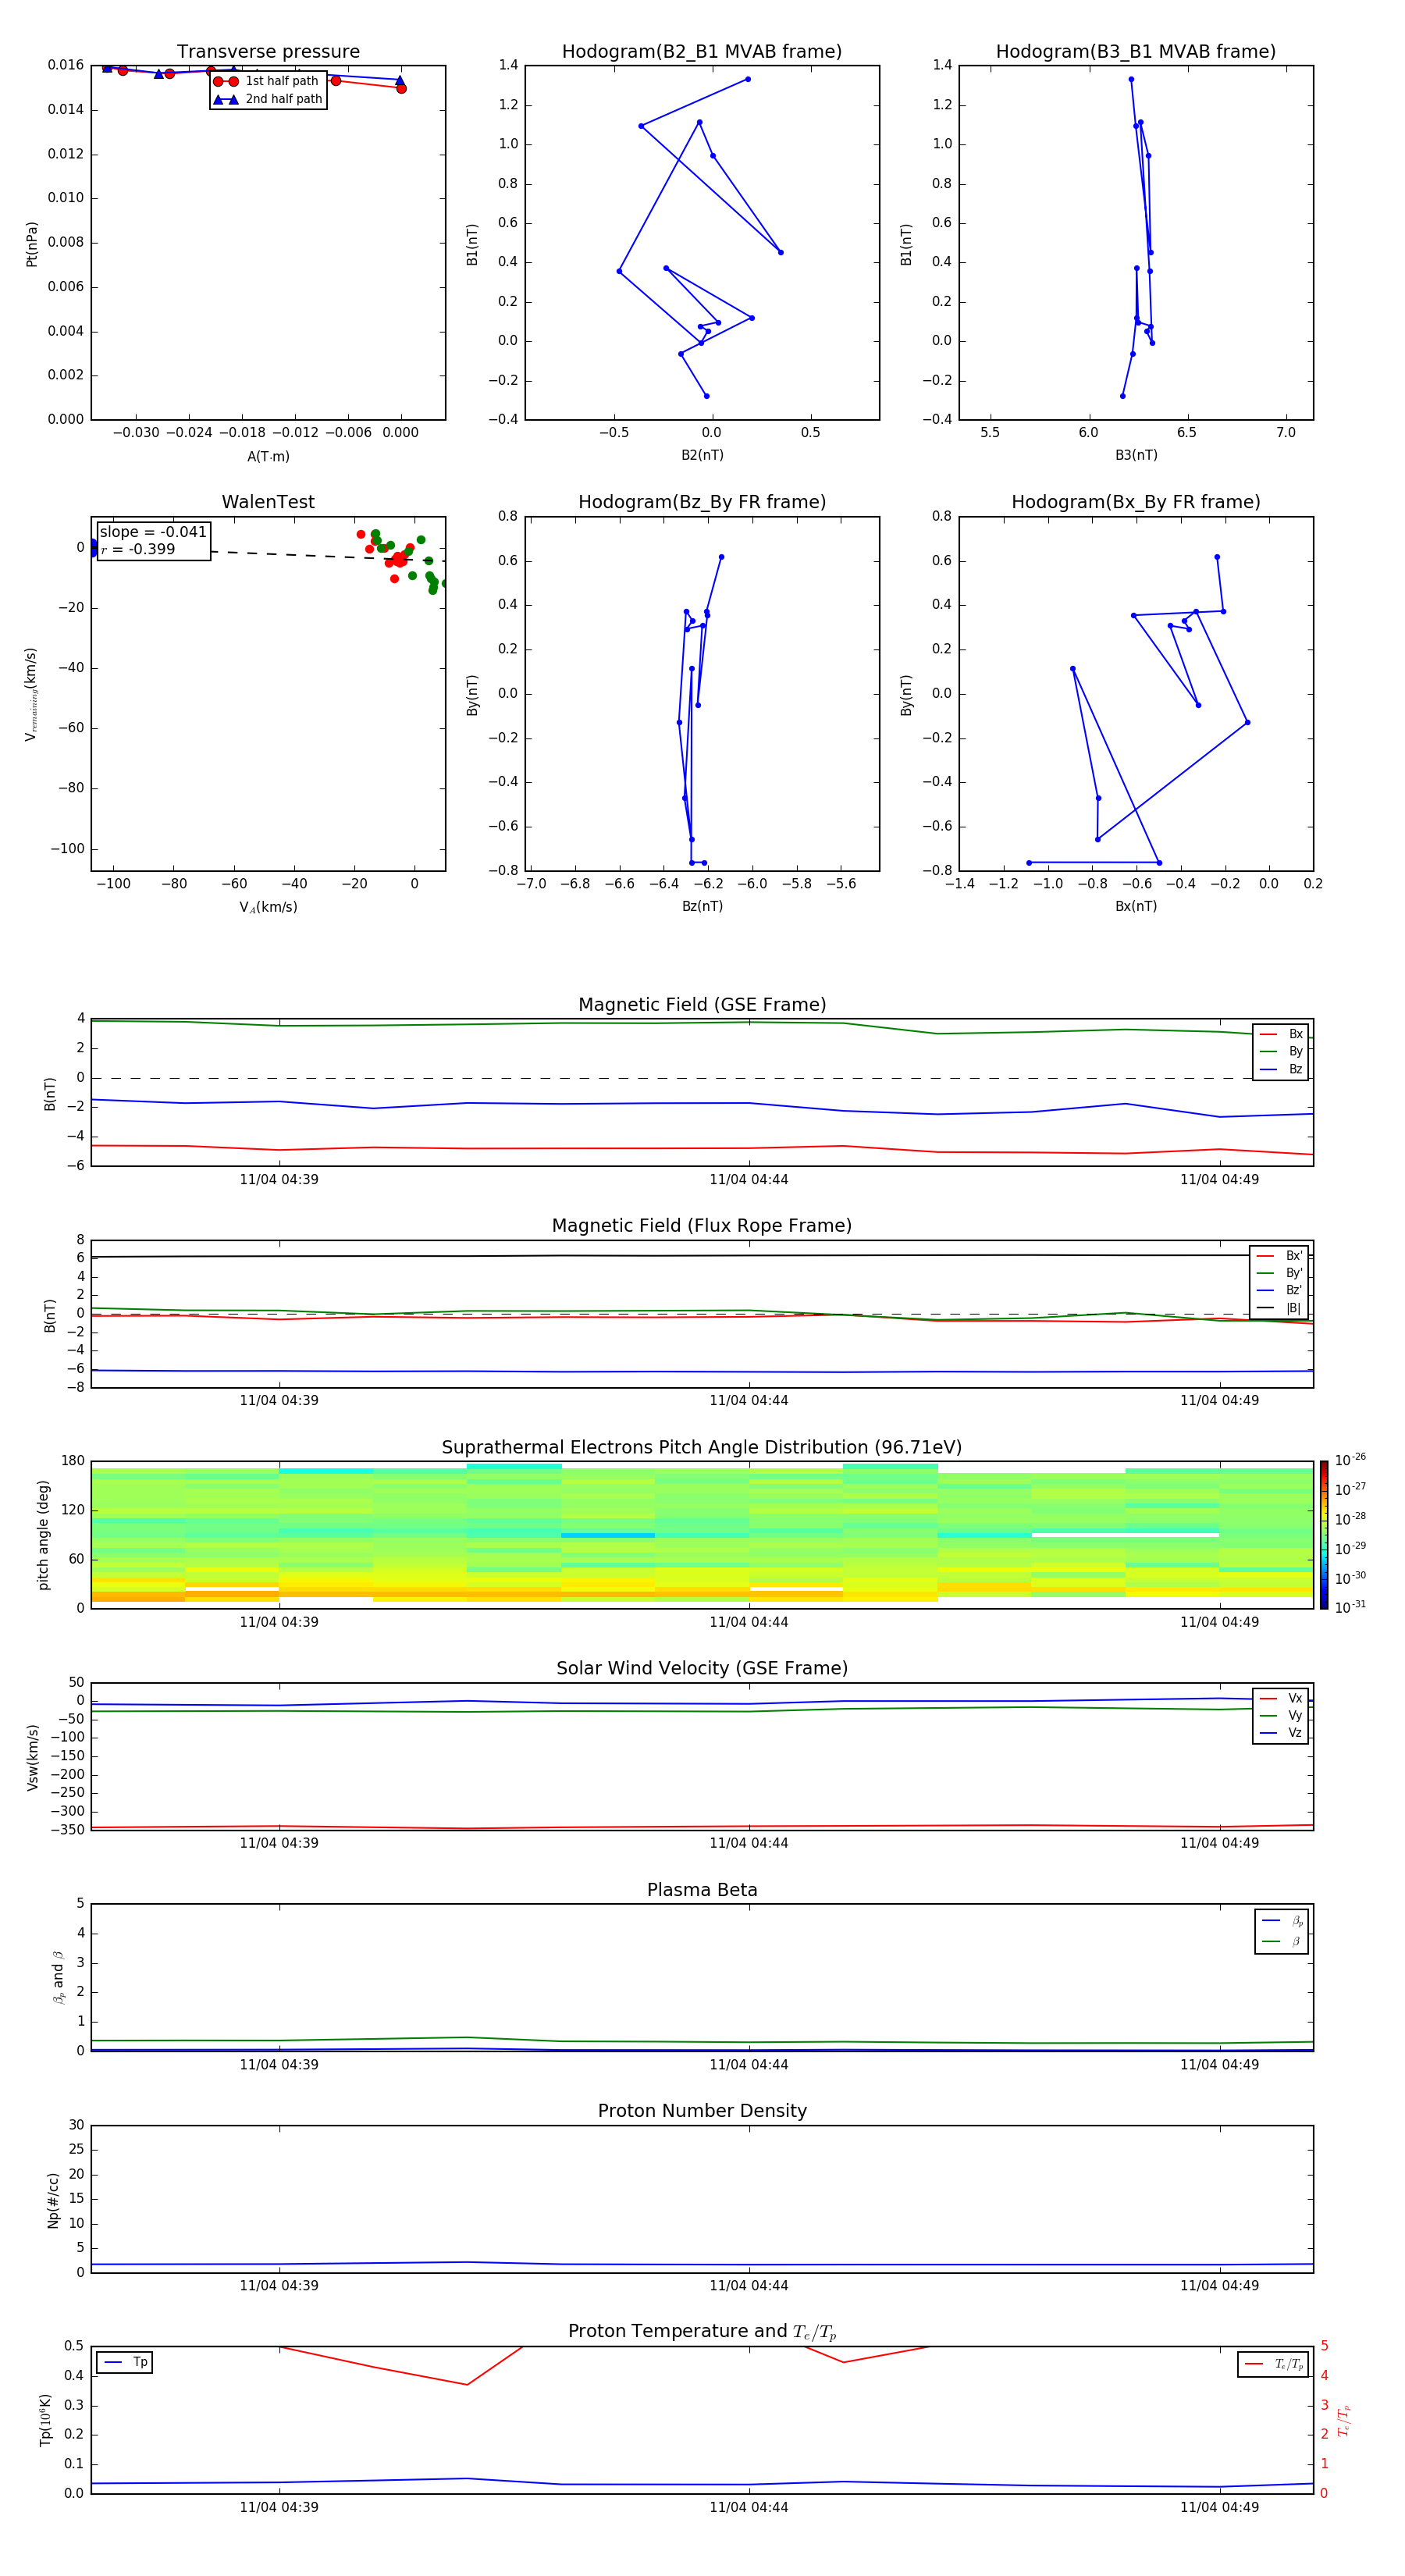Click the "A(T·m)" x-axis label

pyautogui.click(x=268, y=456)
